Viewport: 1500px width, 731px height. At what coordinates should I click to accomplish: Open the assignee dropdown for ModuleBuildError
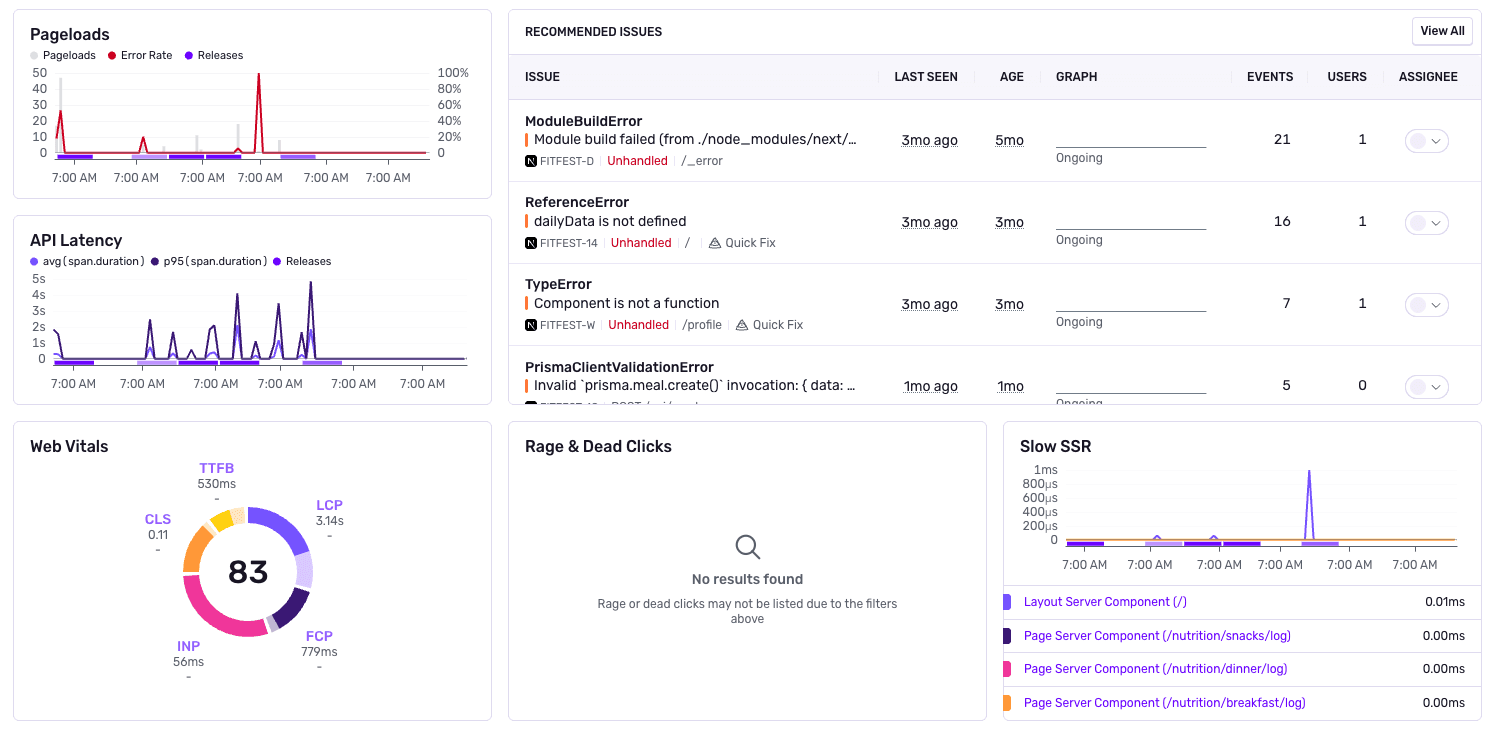coord(1426,140)
